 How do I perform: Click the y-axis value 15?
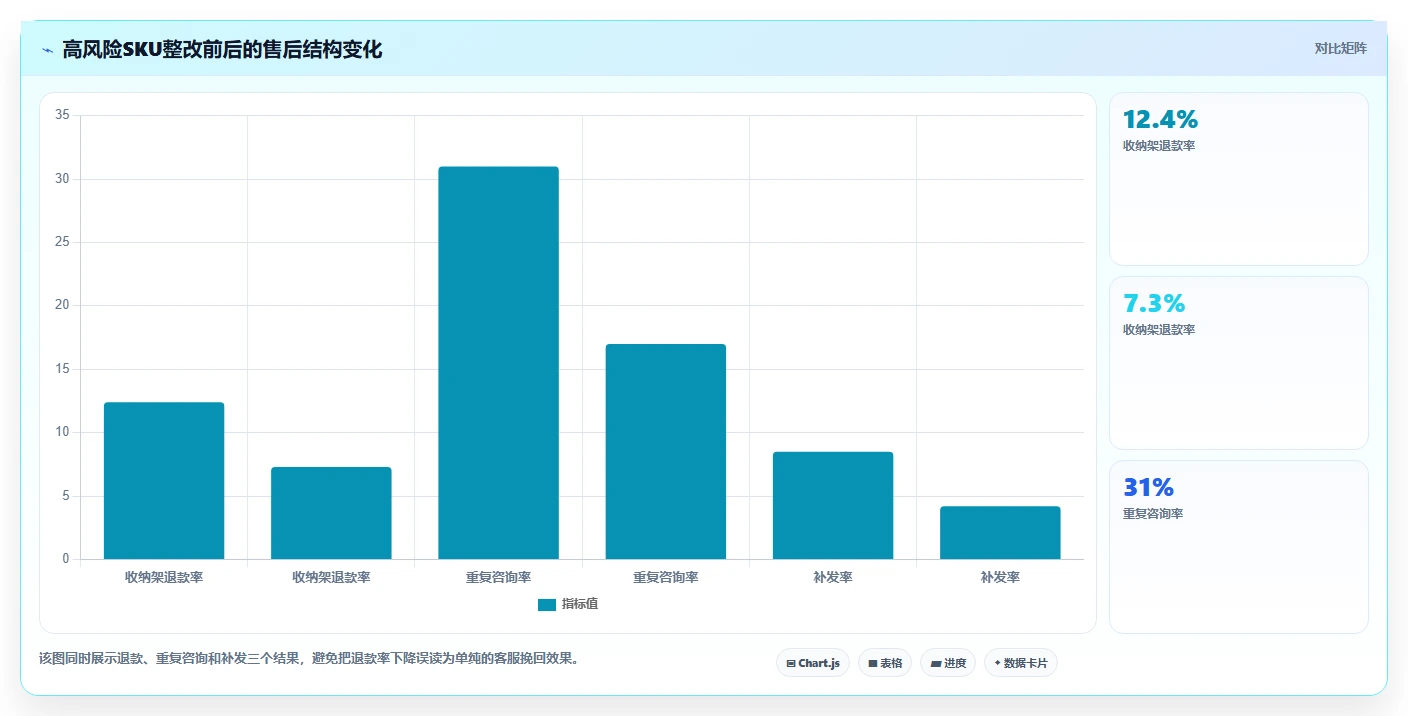pyautogui.click(x=62, y=369)
